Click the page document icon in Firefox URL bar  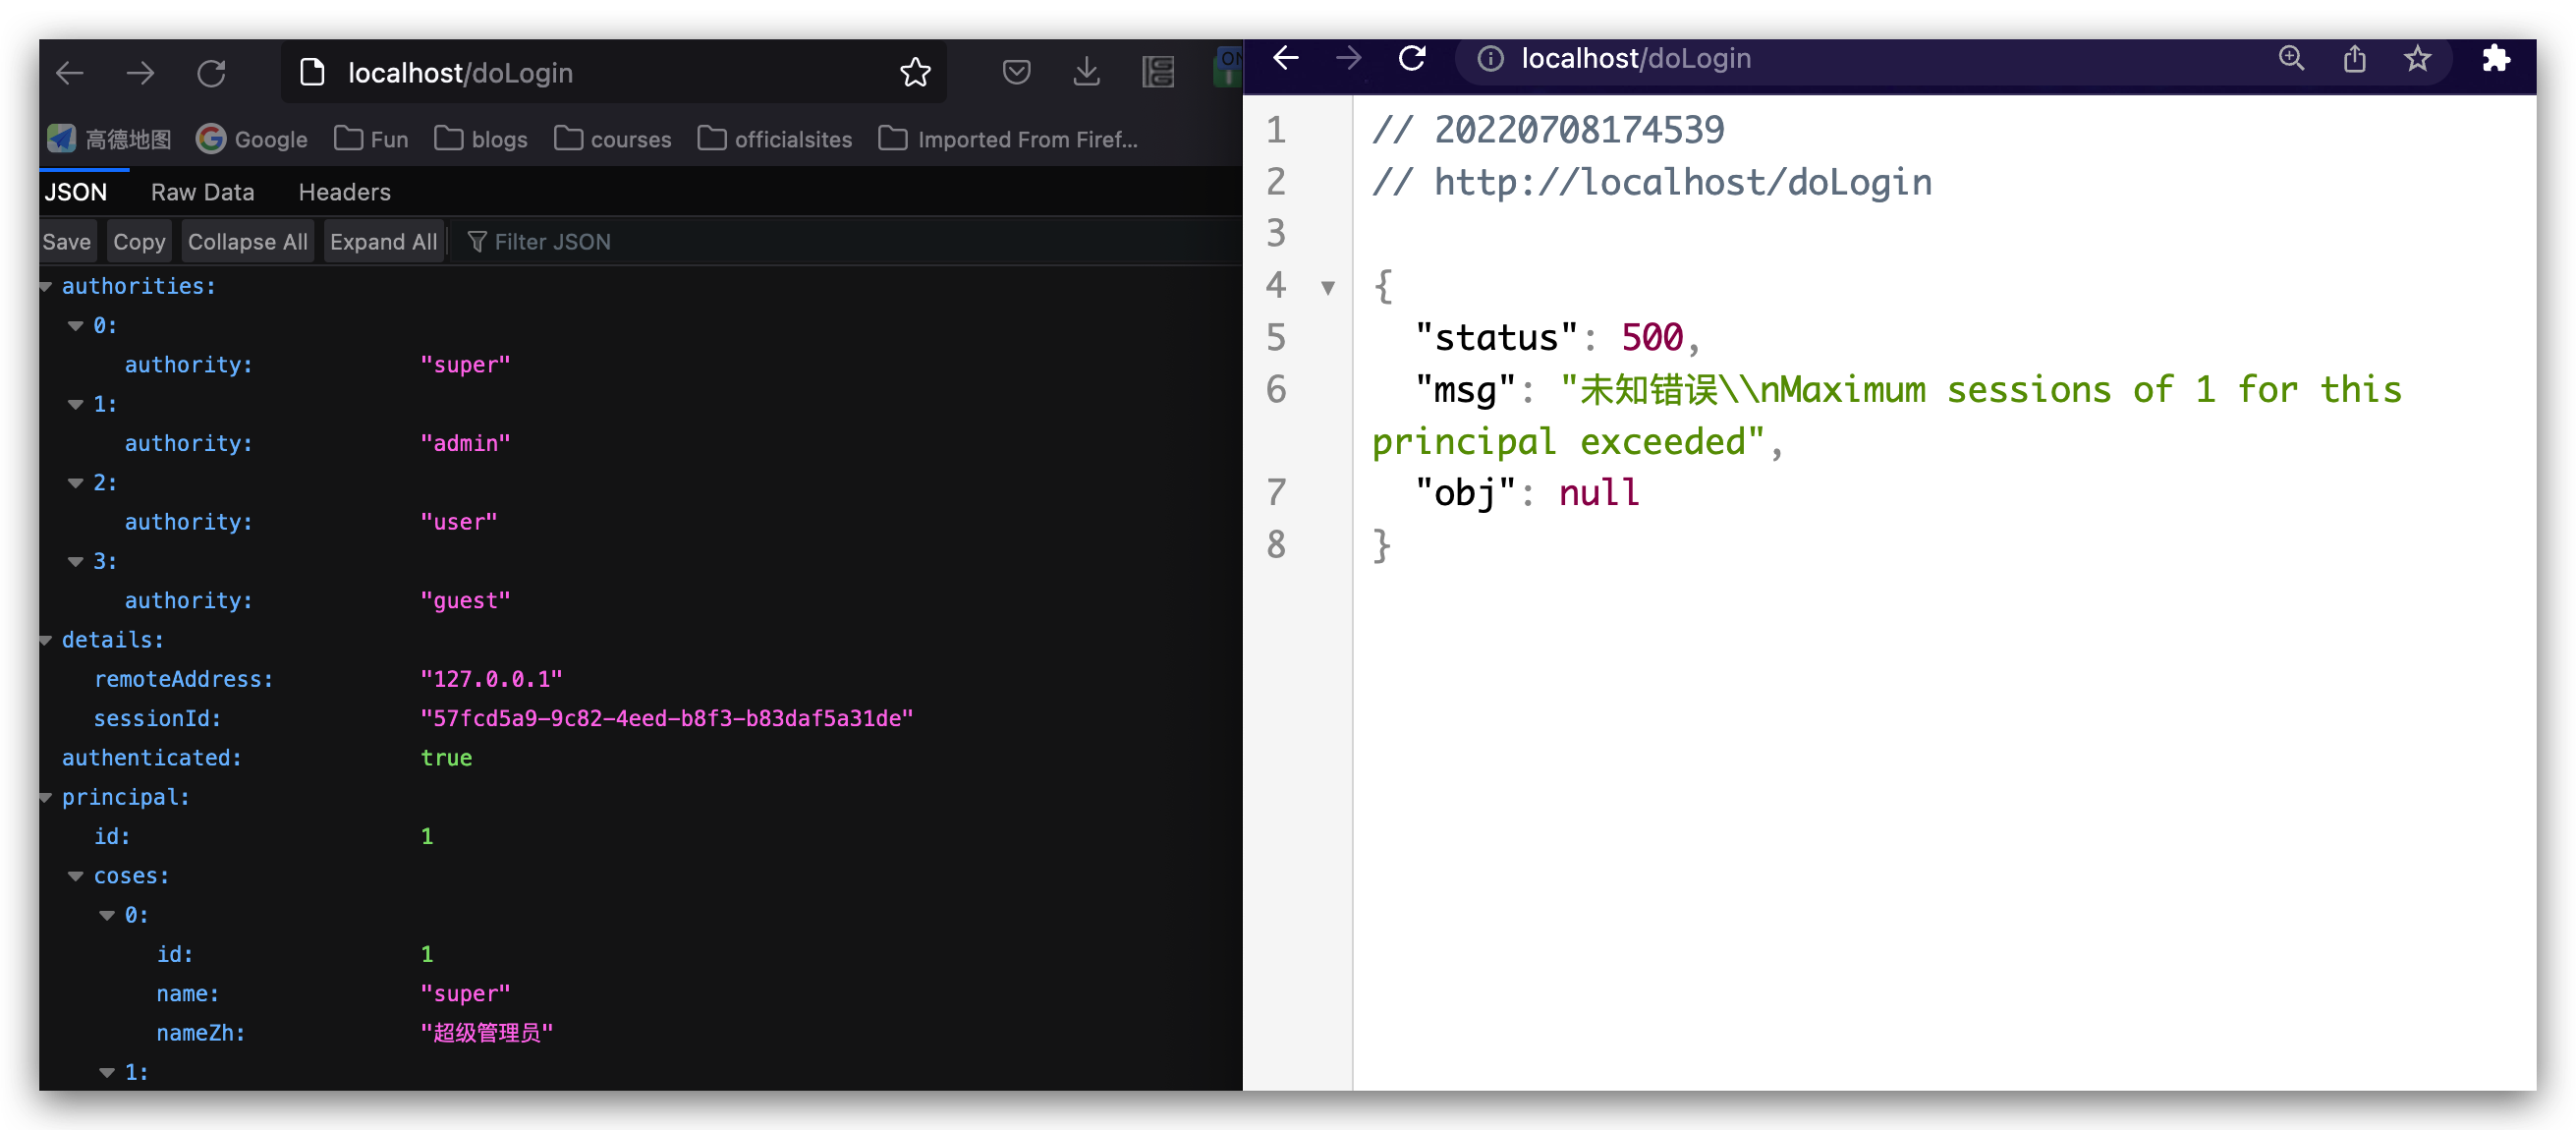[x=312, y=72]
